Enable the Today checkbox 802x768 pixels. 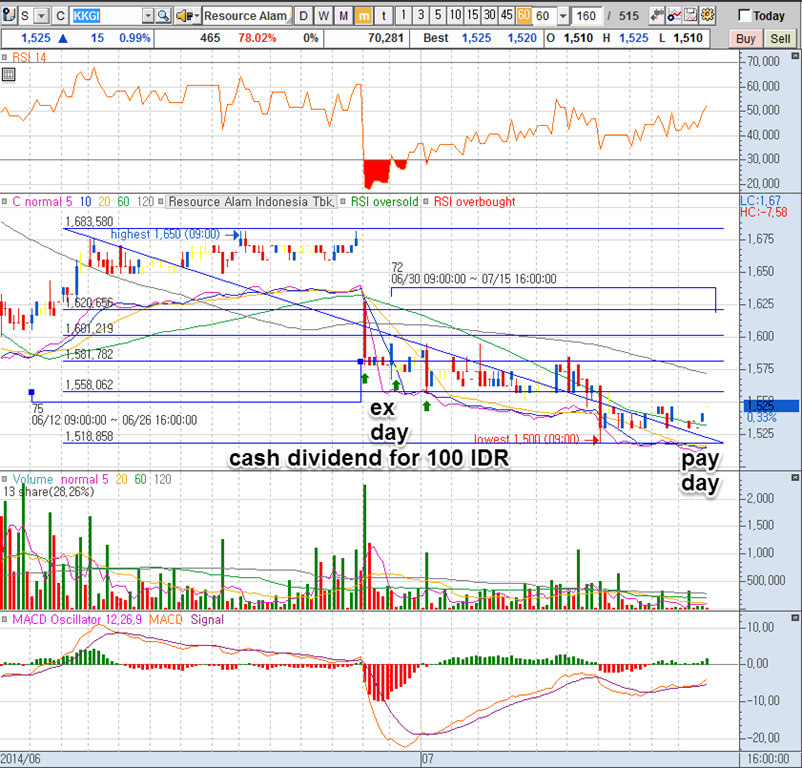744,16
